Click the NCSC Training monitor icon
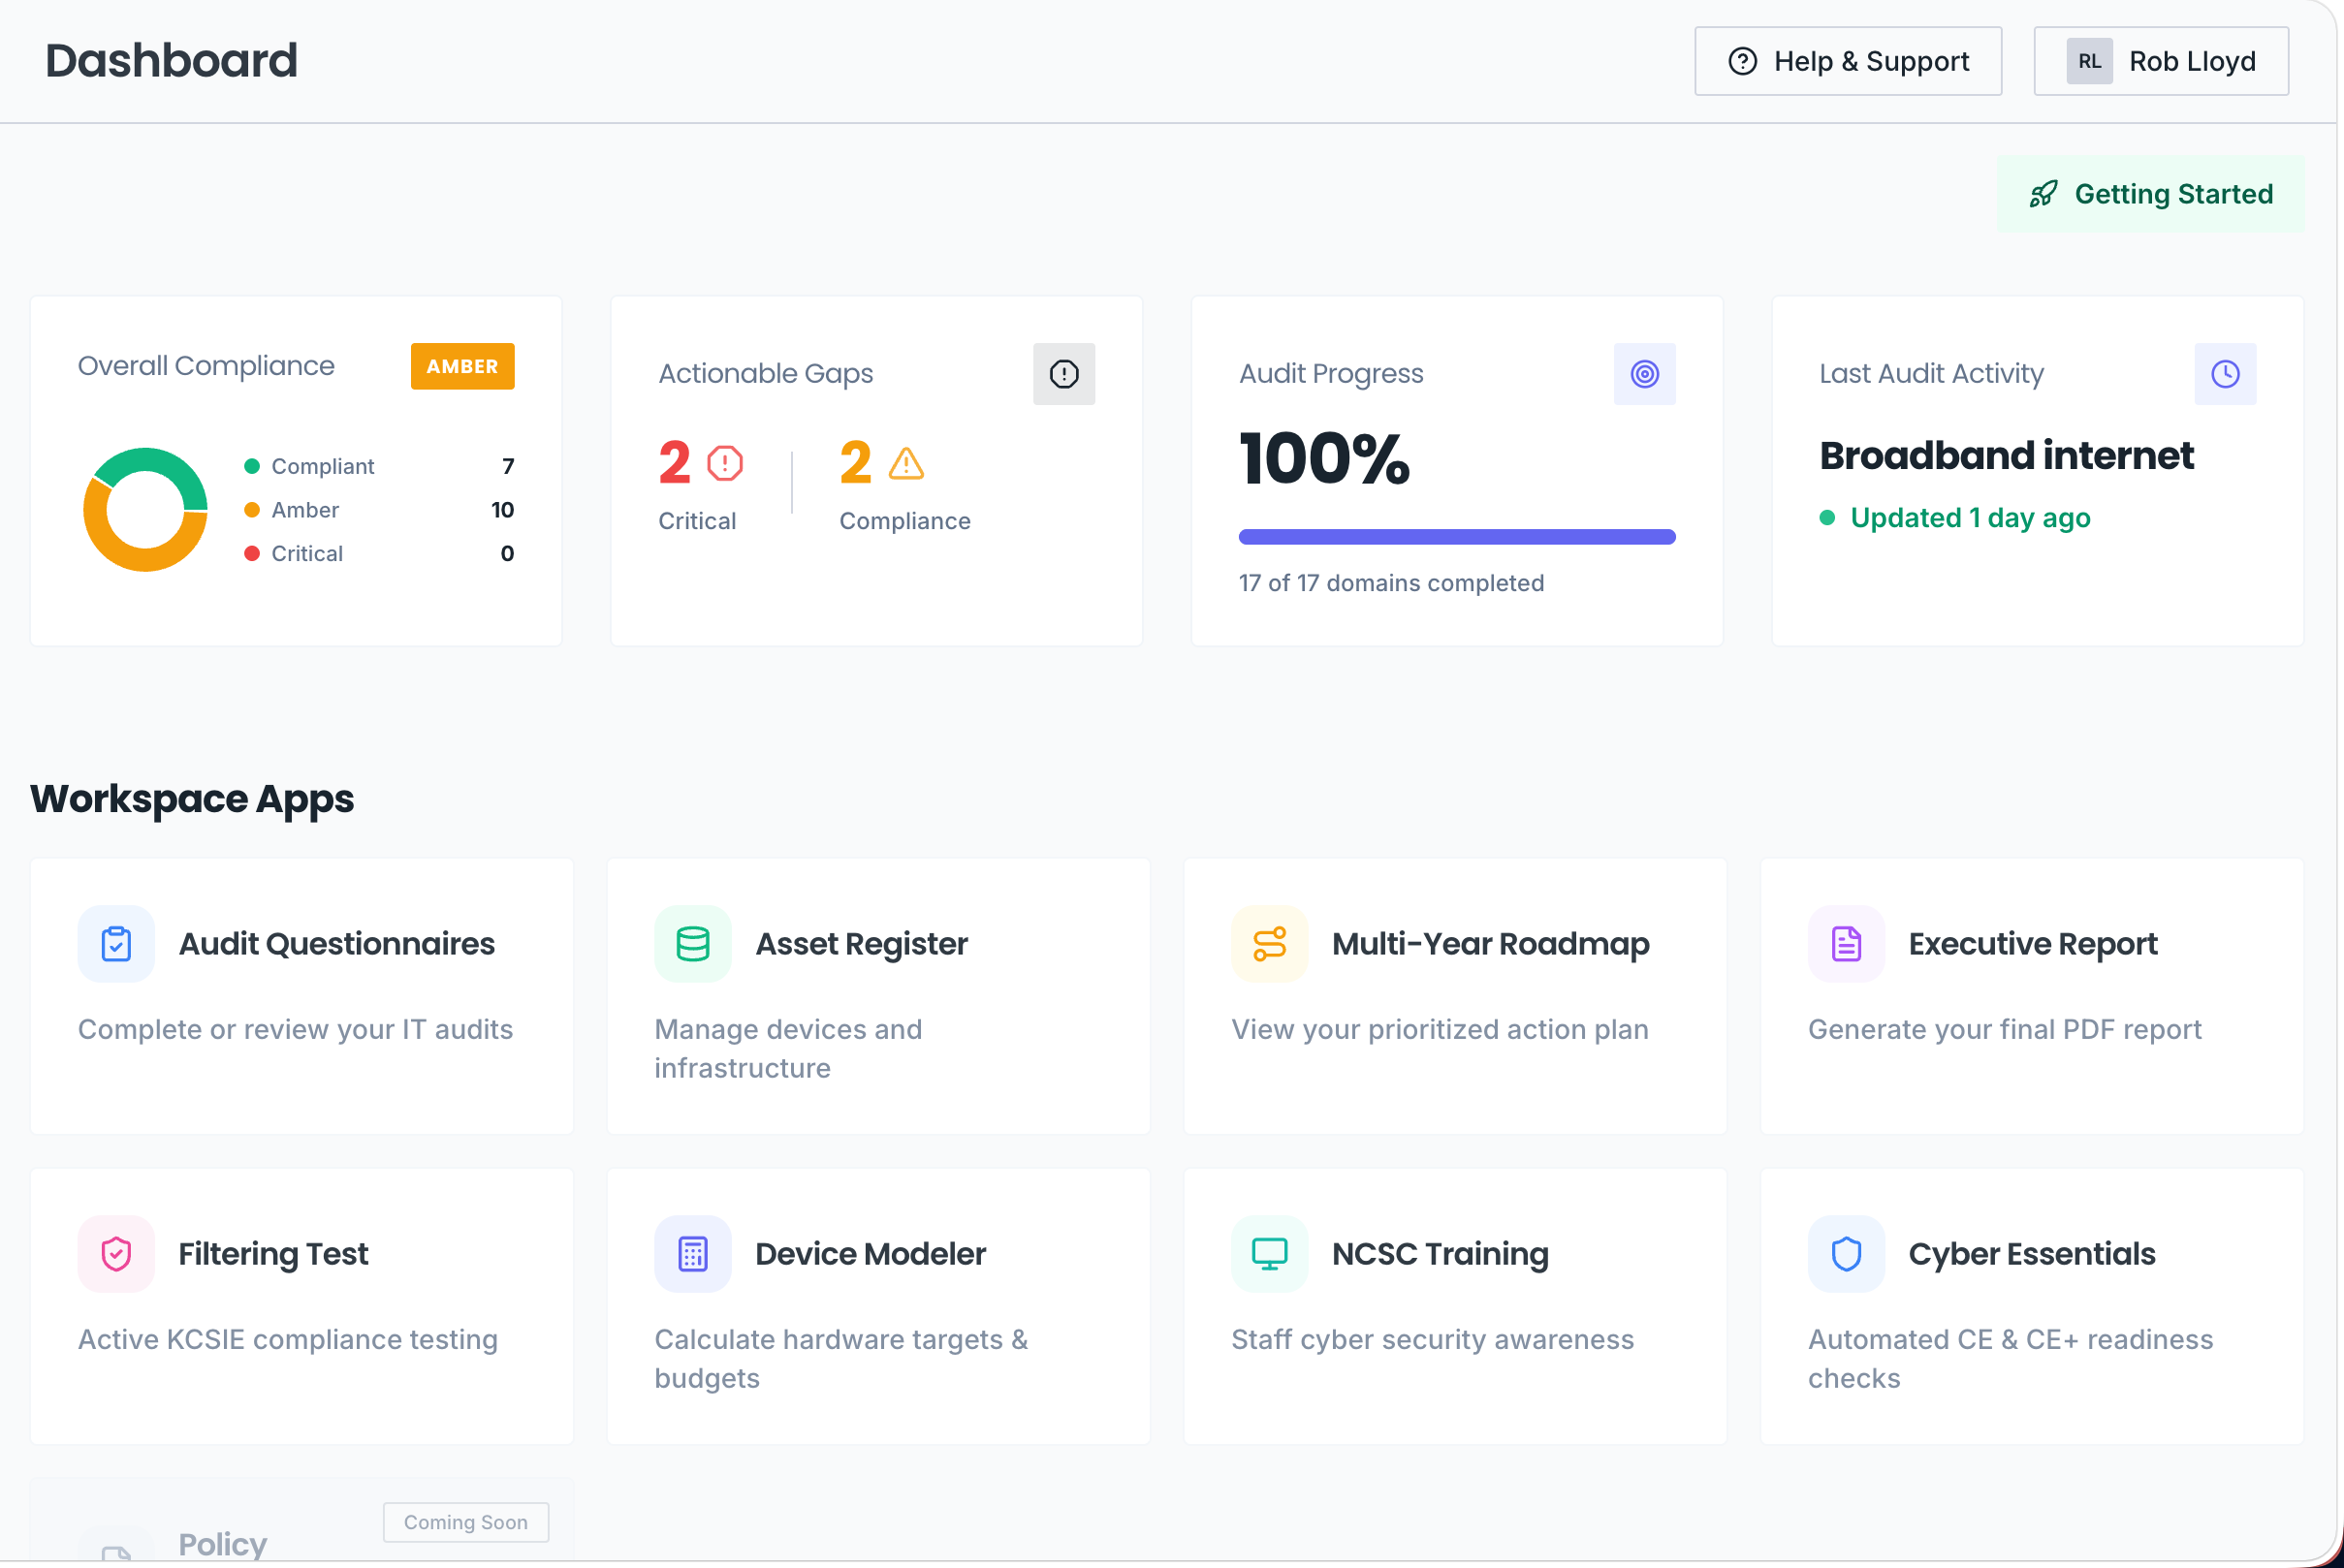2344x1568 pixels. (x=1270, y=1254)
